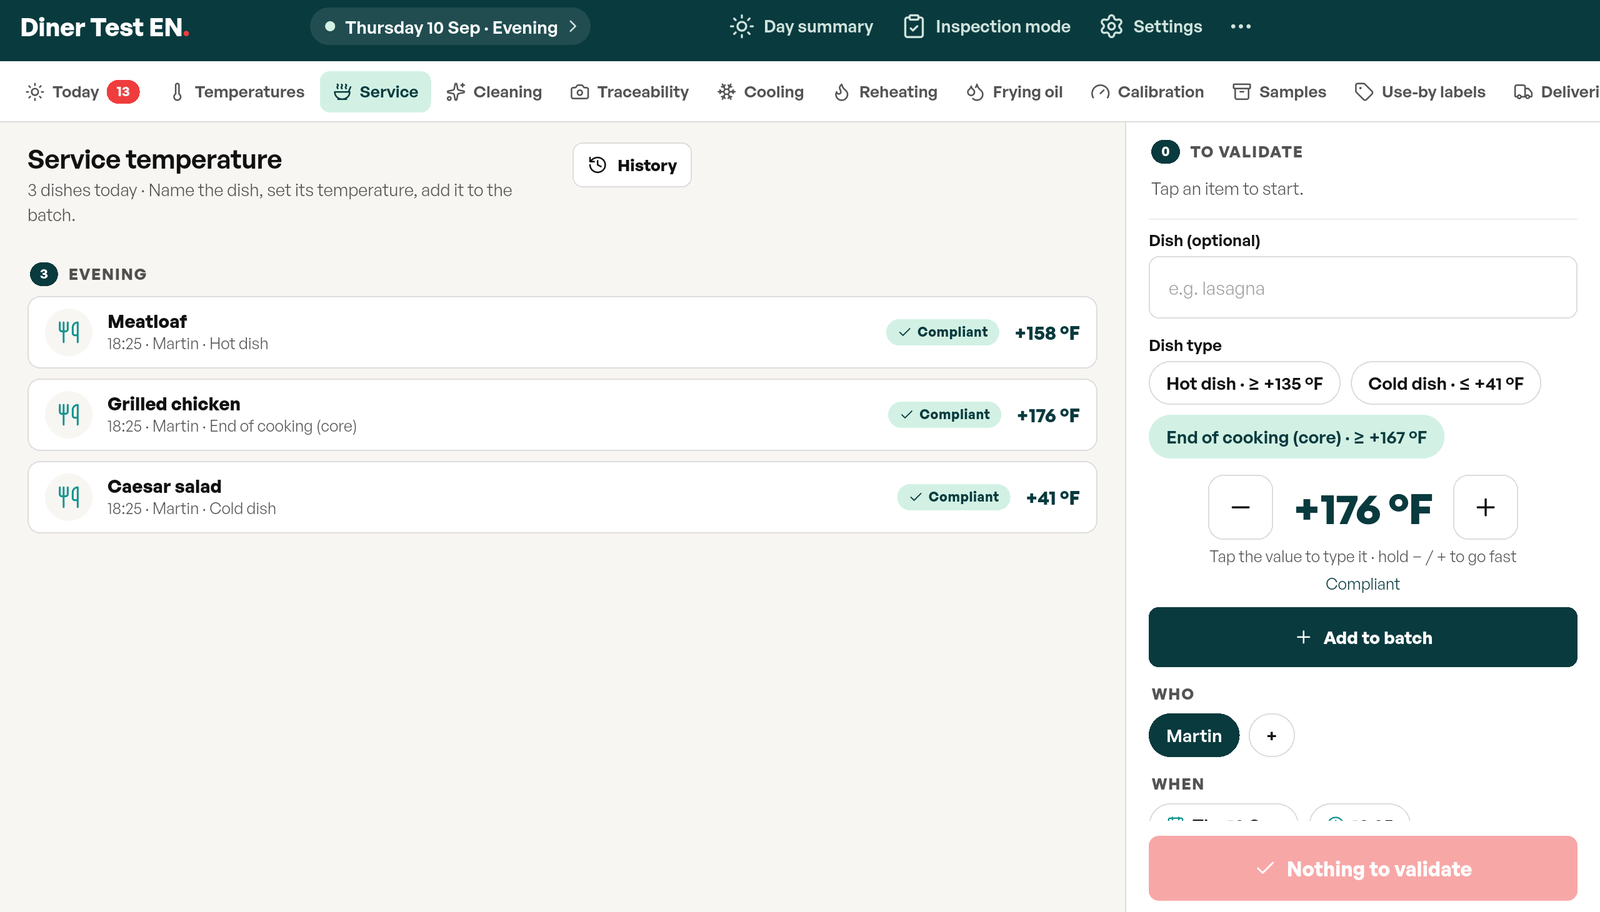Expand the Thursday 10 Sep Evening selector
Image resolution: width=1600 pixels, height=912 pixels.
pos(450,27)
